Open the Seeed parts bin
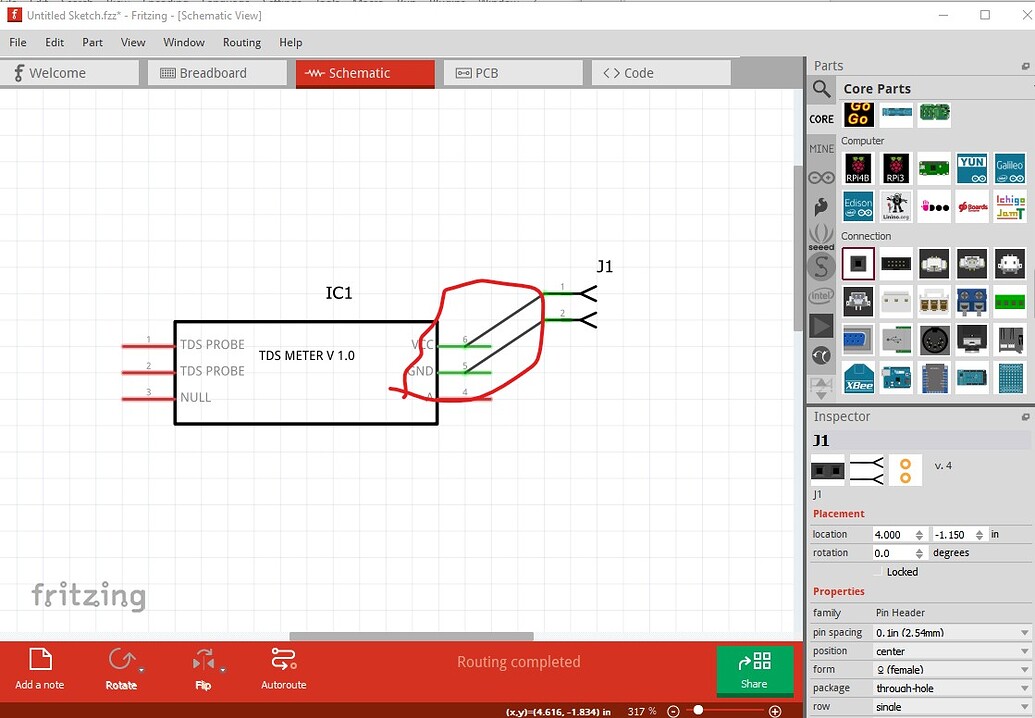The height and width of the screenshot is (718, 1035). pyautogui.click(x=821, y=236)
